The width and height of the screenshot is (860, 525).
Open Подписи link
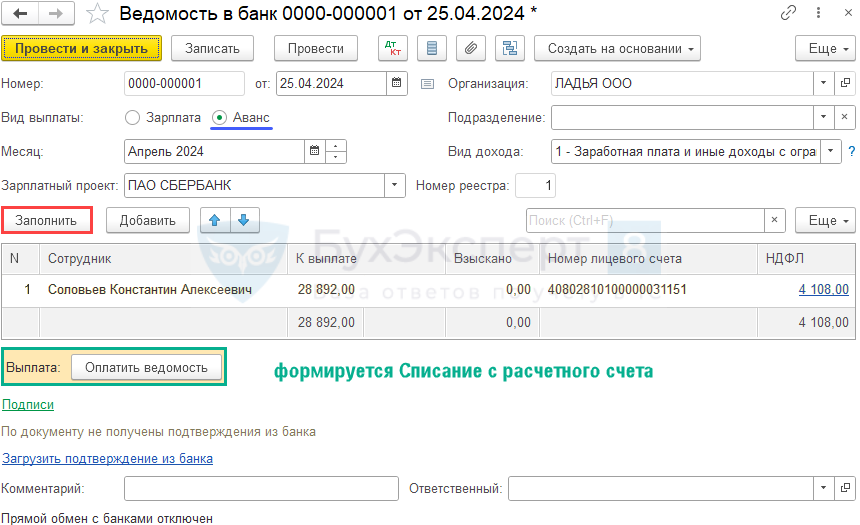(28, 404)
